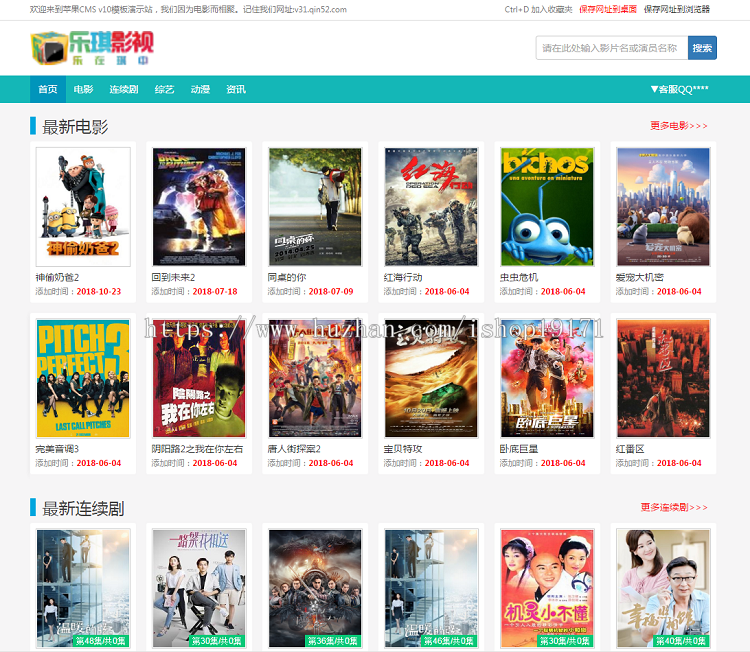
Task: Click 阴阳路2之我在你左右 title text
Action: 197,449
